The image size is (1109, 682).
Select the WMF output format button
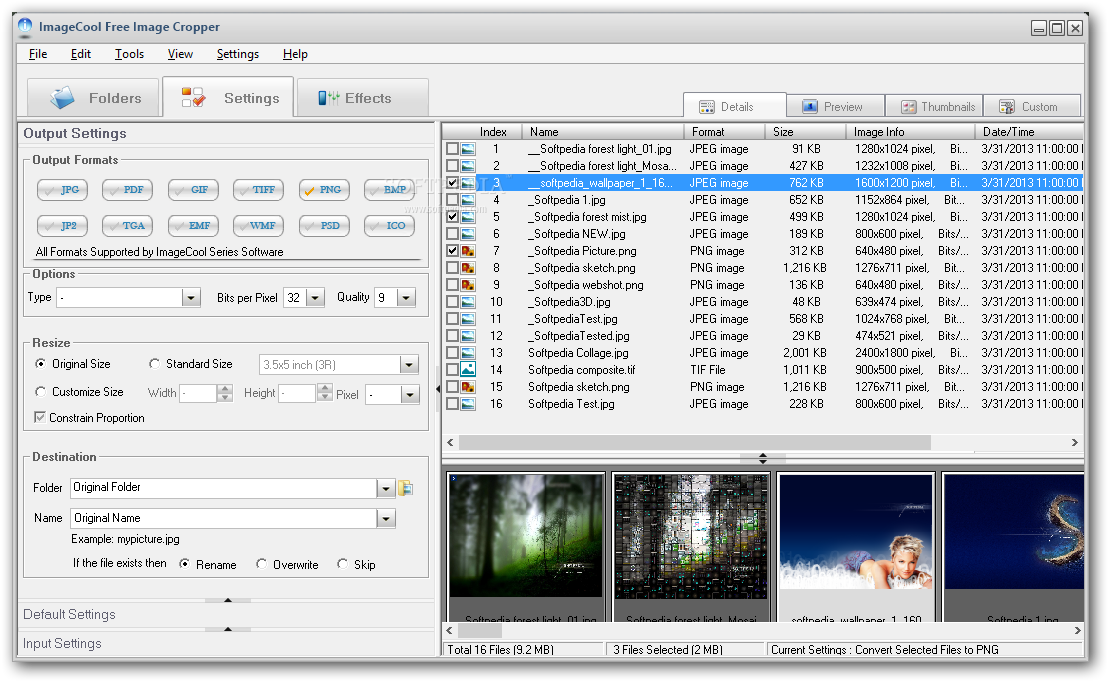tap(258, 226)
